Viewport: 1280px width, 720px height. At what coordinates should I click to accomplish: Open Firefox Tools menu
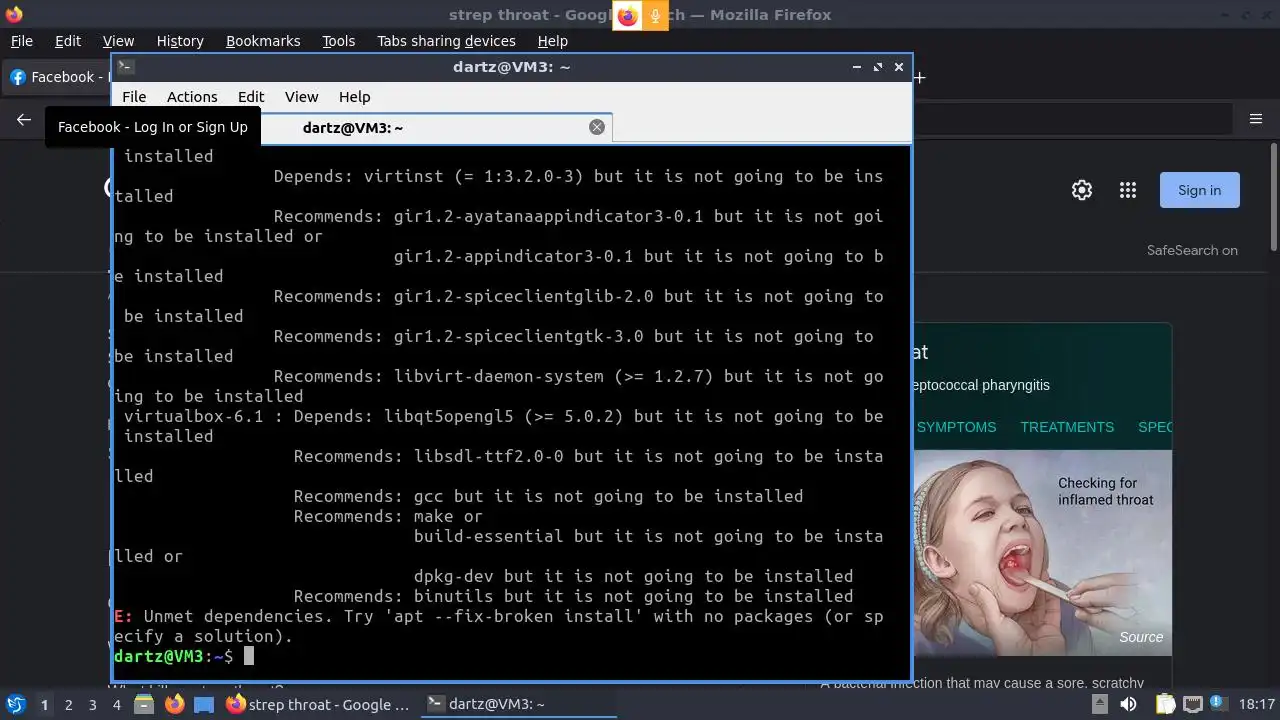pyautogui.click(x=338, y=41)
